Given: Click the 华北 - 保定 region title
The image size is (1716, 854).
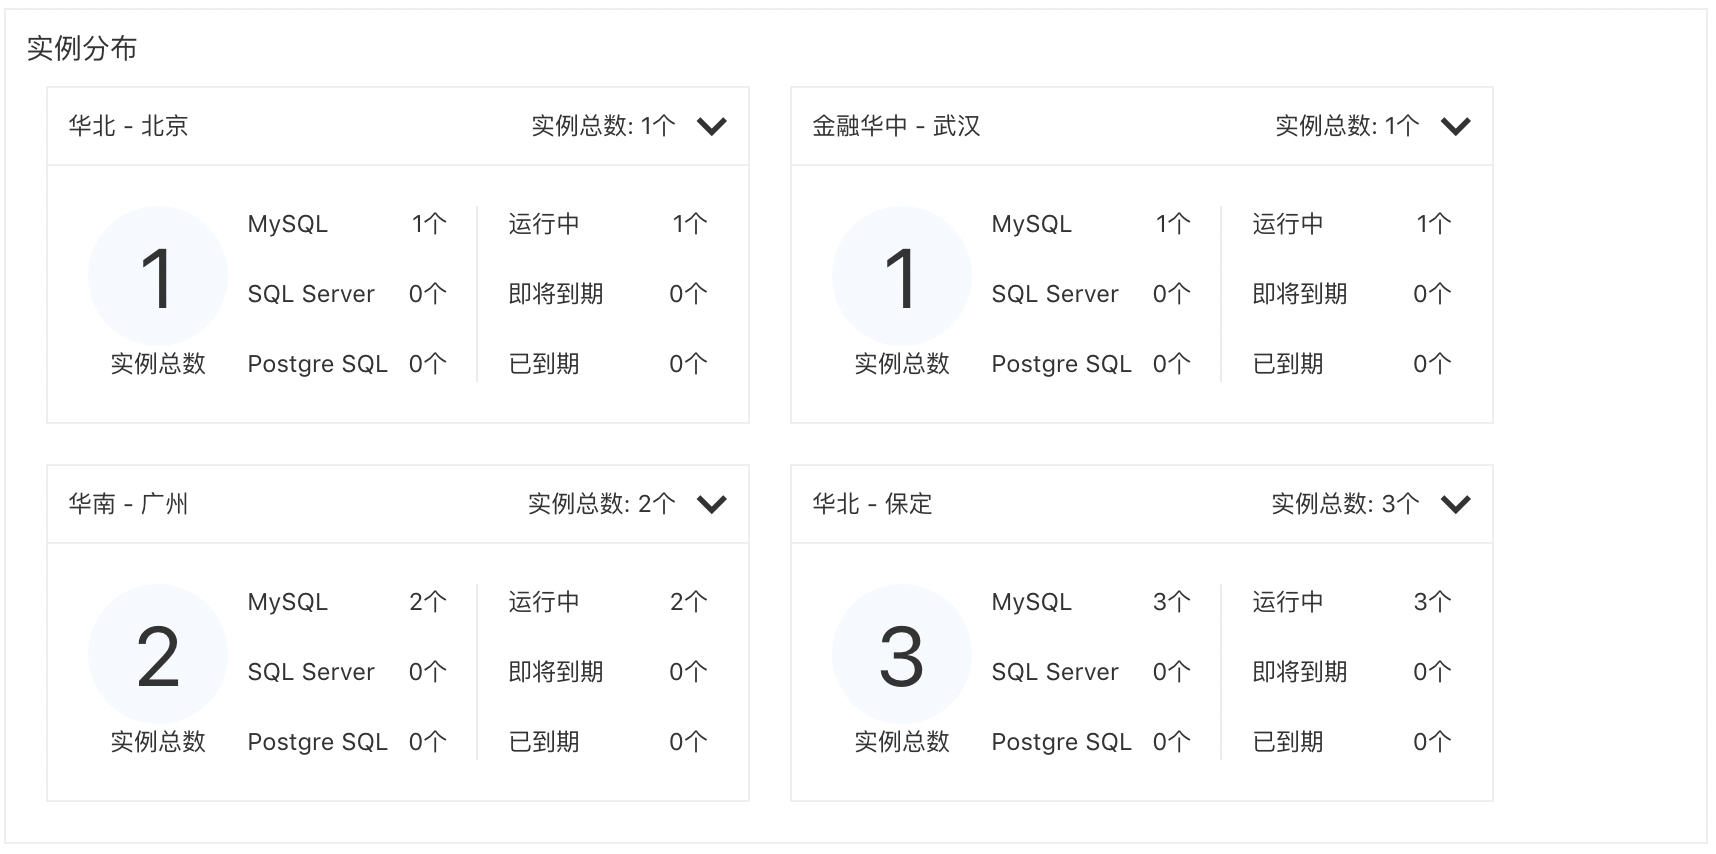Looking at the screenshot, I should (872, 504).
